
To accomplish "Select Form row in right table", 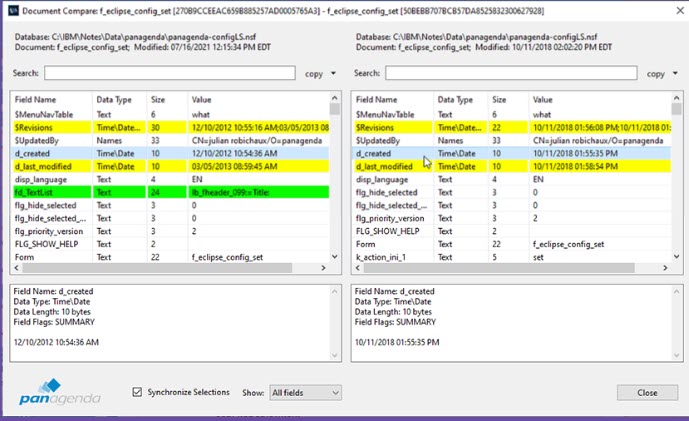I will (512, 244).
